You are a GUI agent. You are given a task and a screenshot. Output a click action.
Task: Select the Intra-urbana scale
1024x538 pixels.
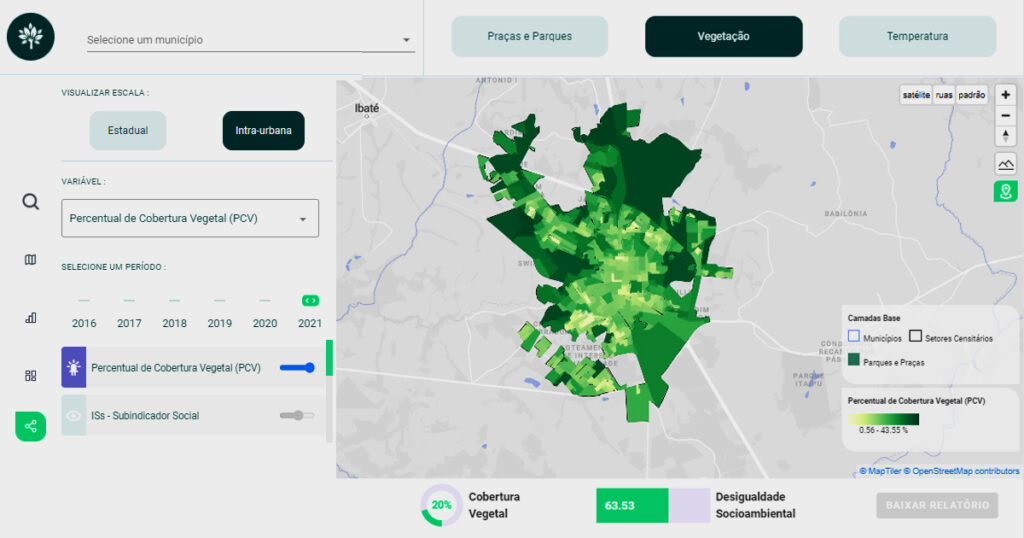pos(263,131)
